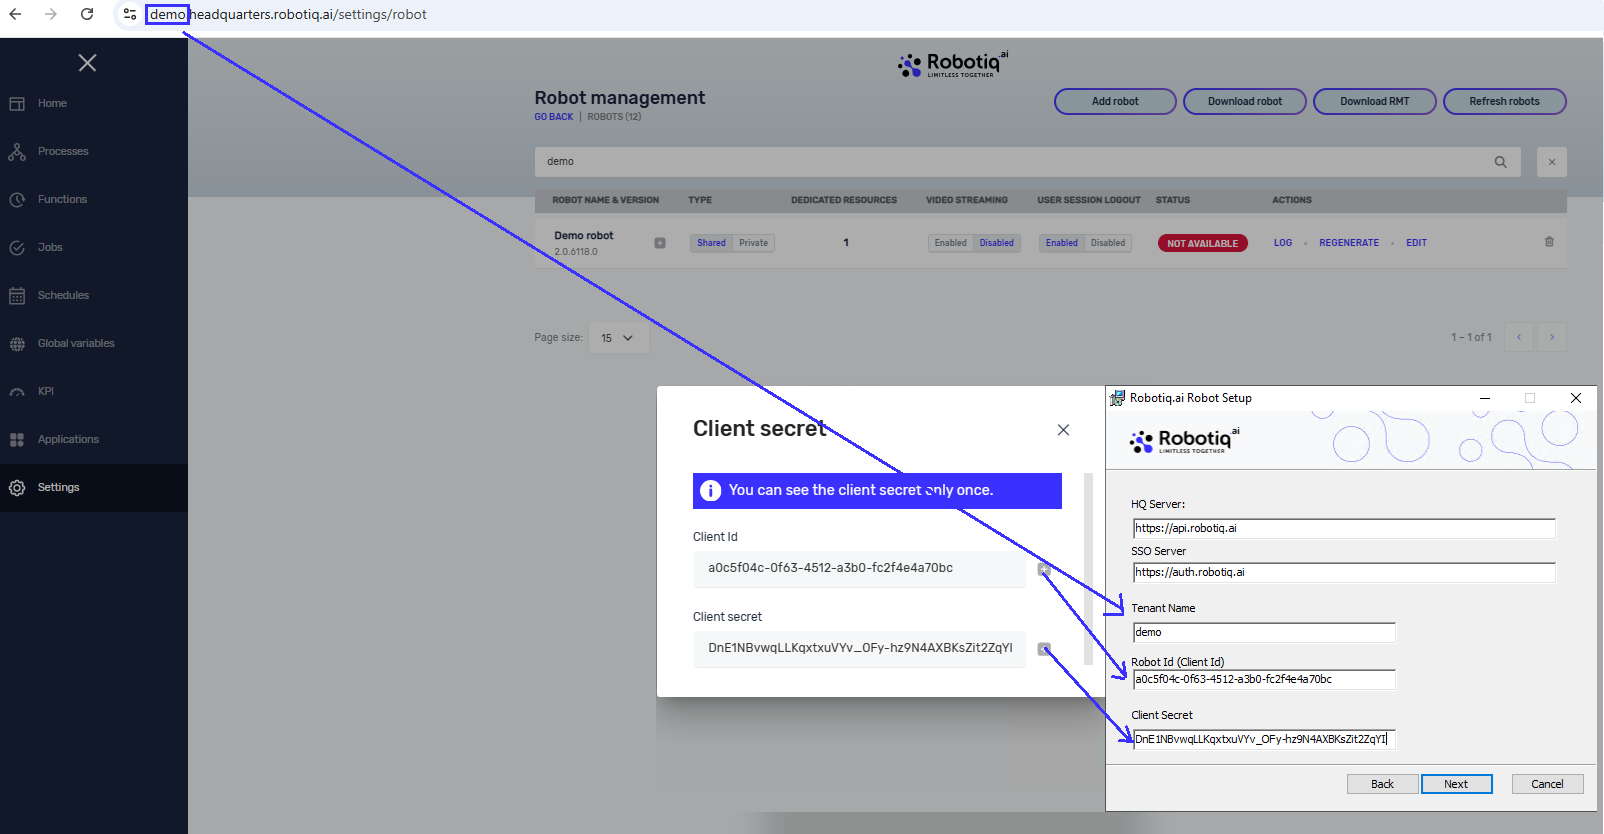Set robot type to Shared
The width and height of the screenshot is (1604, 834).
coord(712,243)
